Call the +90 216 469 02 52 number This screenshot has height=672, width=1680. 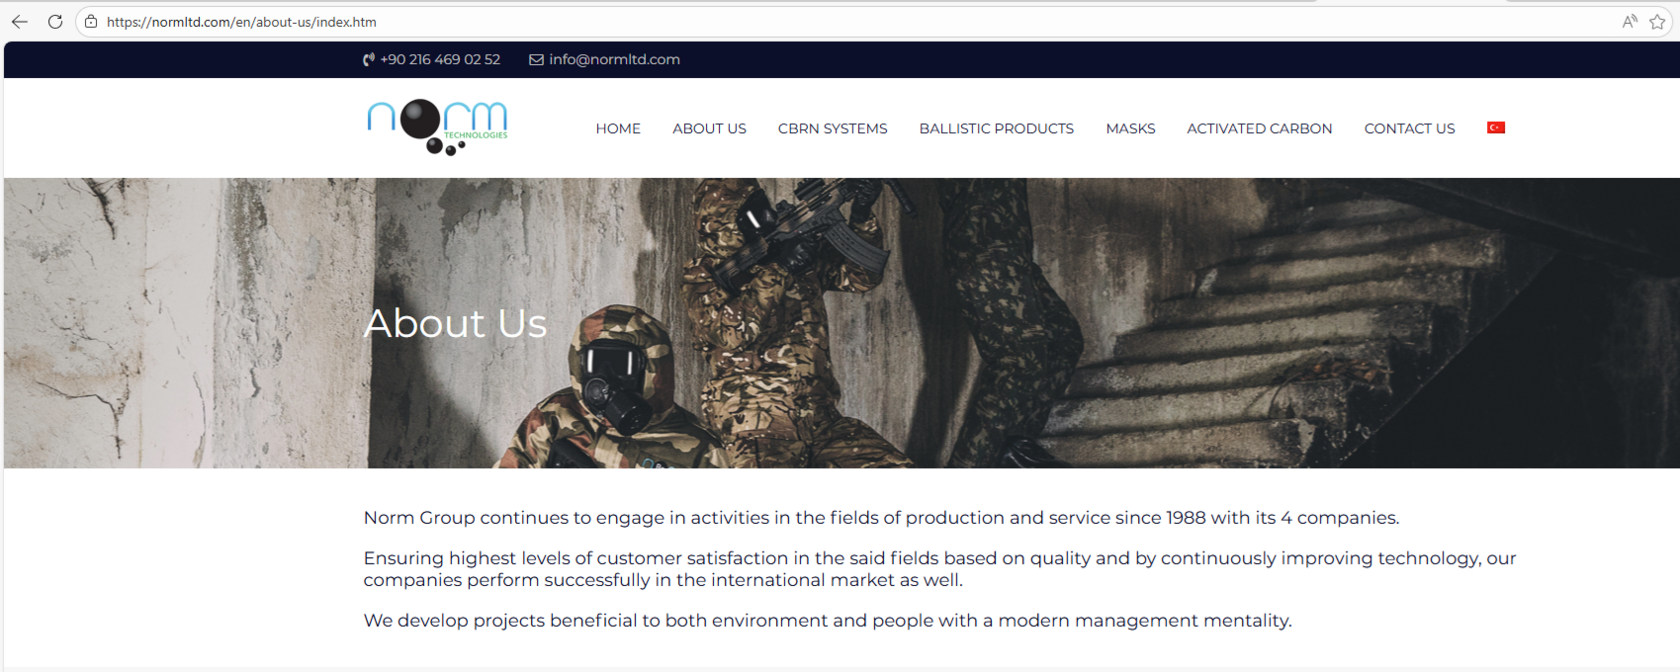tap(440, 60)
